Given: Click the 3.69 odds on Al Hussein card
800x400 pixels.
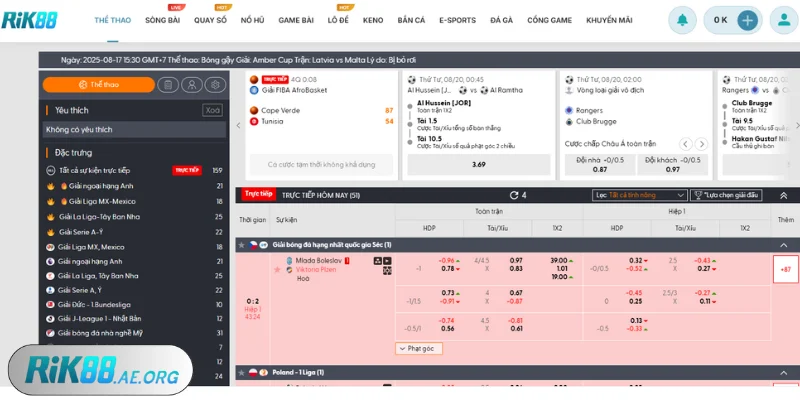Looking at the screenshot, I should tap(478, 164).
